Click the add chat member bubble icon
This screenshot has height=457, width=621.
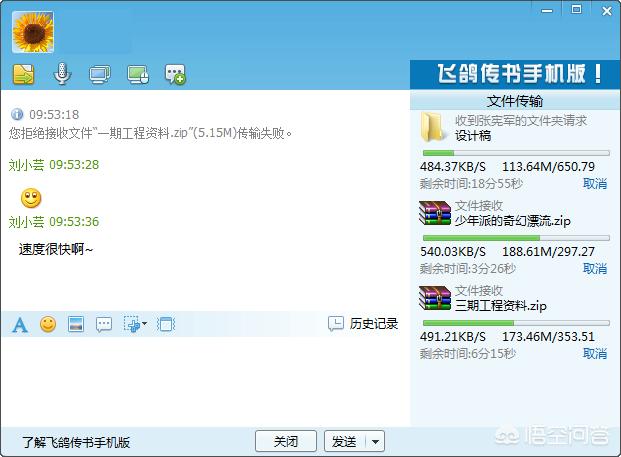175,74
